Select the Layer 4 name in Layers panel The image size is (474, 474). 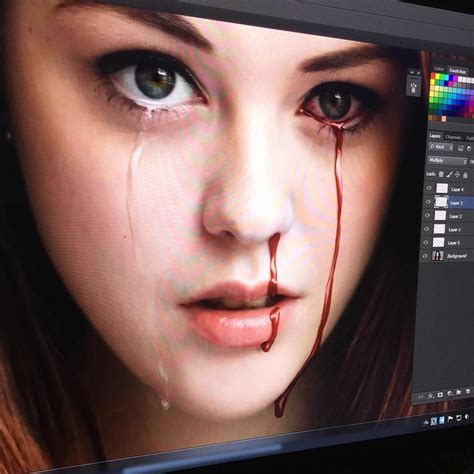[457, 189]
